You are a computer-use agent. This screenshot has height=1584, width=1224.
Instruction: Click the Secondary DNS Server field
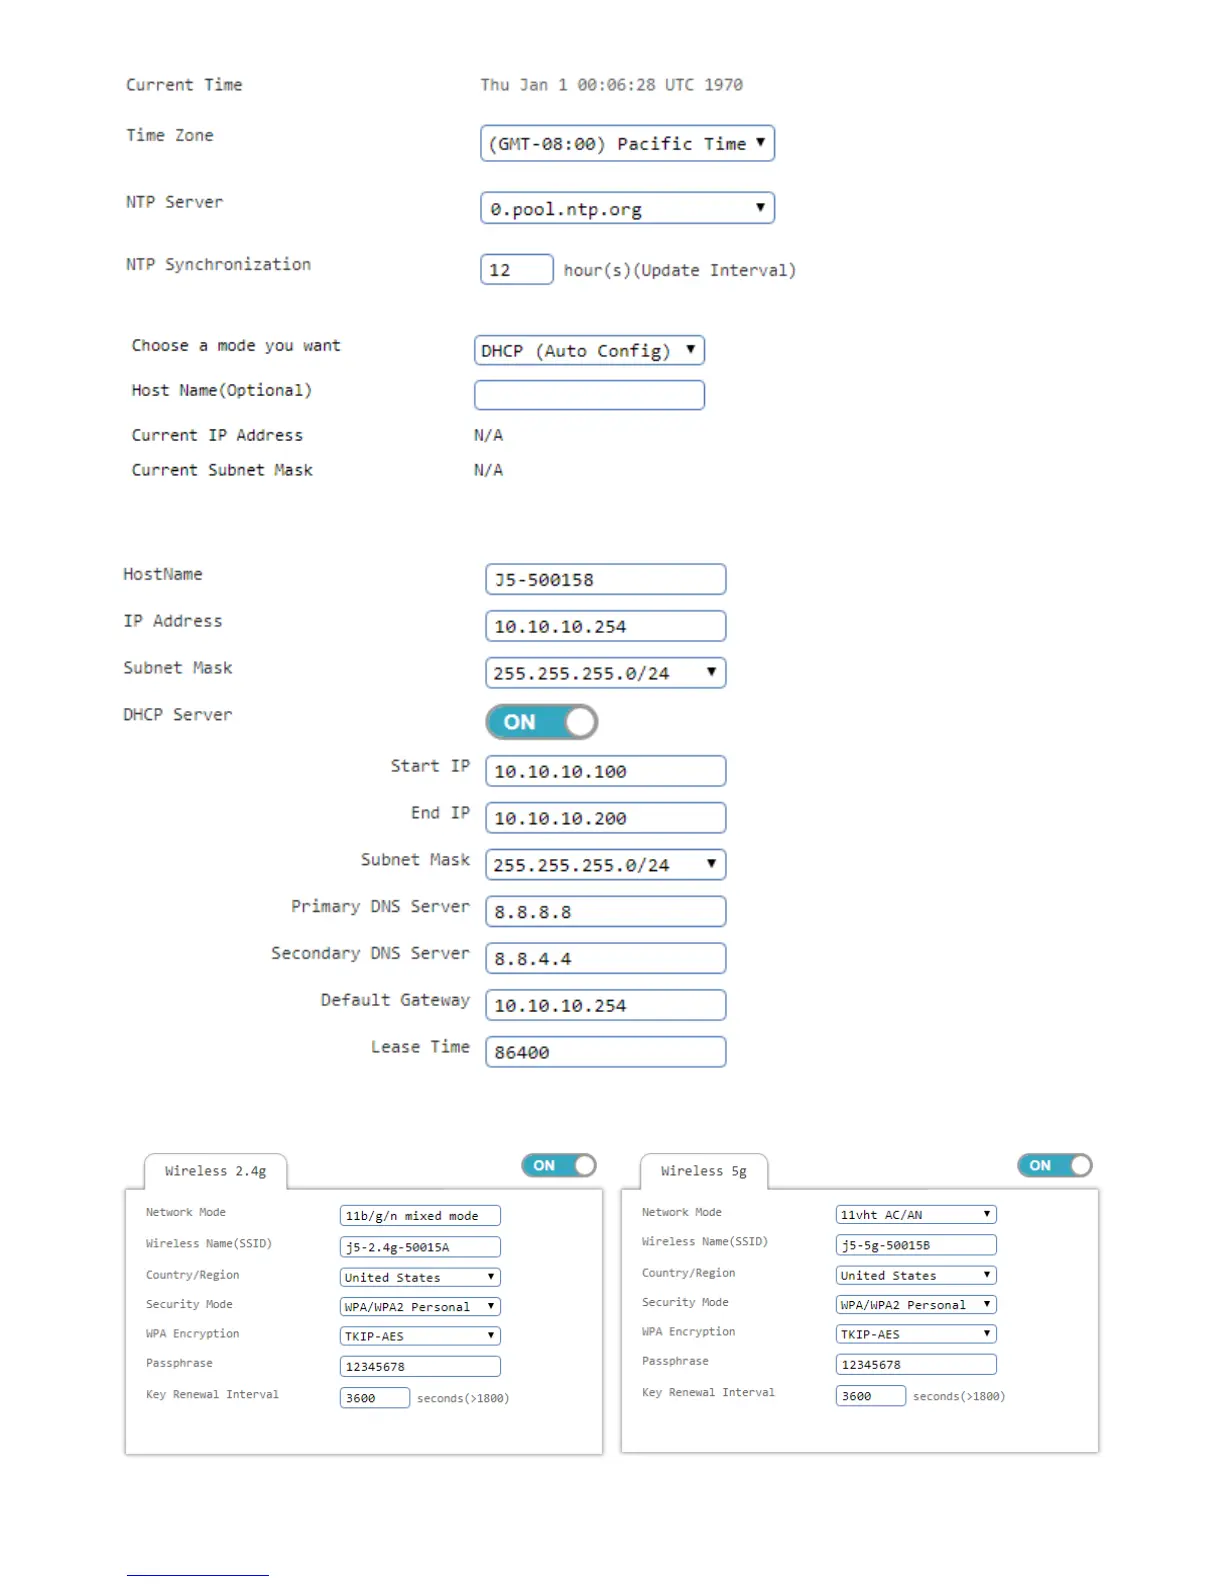(x=605, y=958)
